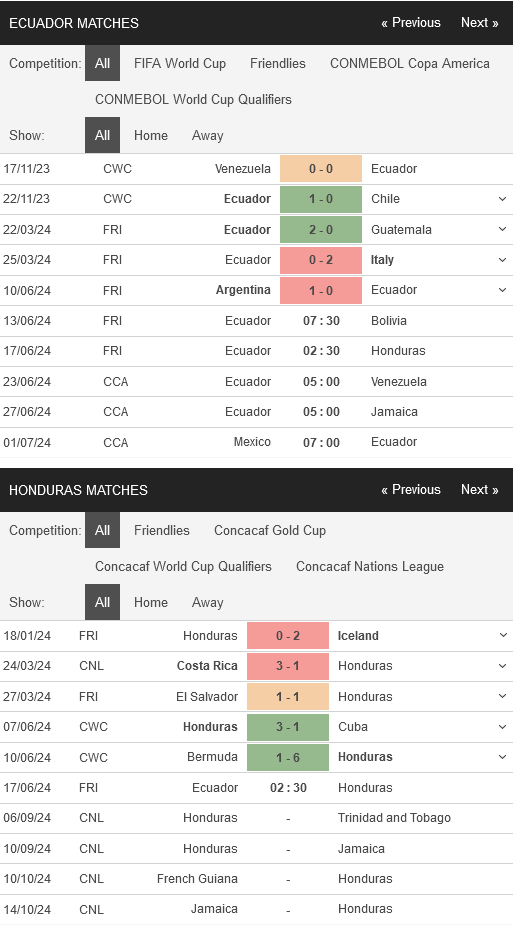
Task: Show only Ecuador Home matches
Action: (150, 135)
